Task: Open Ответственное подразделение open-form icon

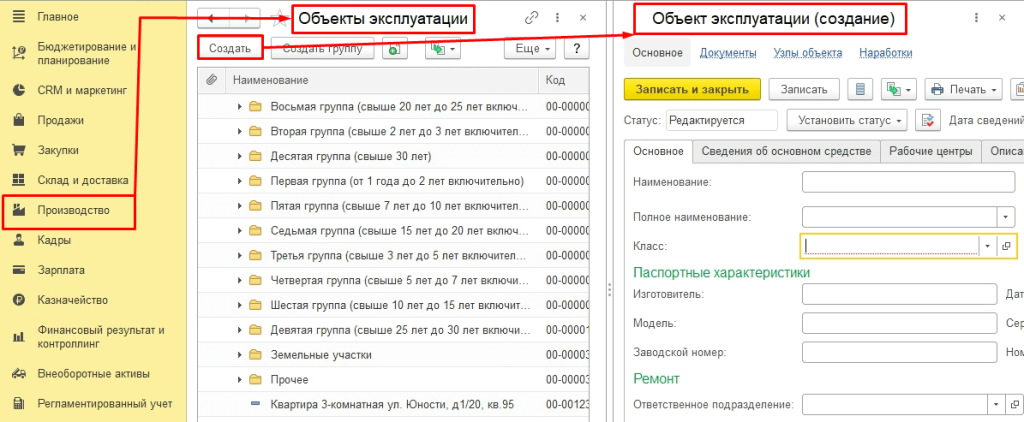Action: pyautogui.click(x=1014, y=404)
